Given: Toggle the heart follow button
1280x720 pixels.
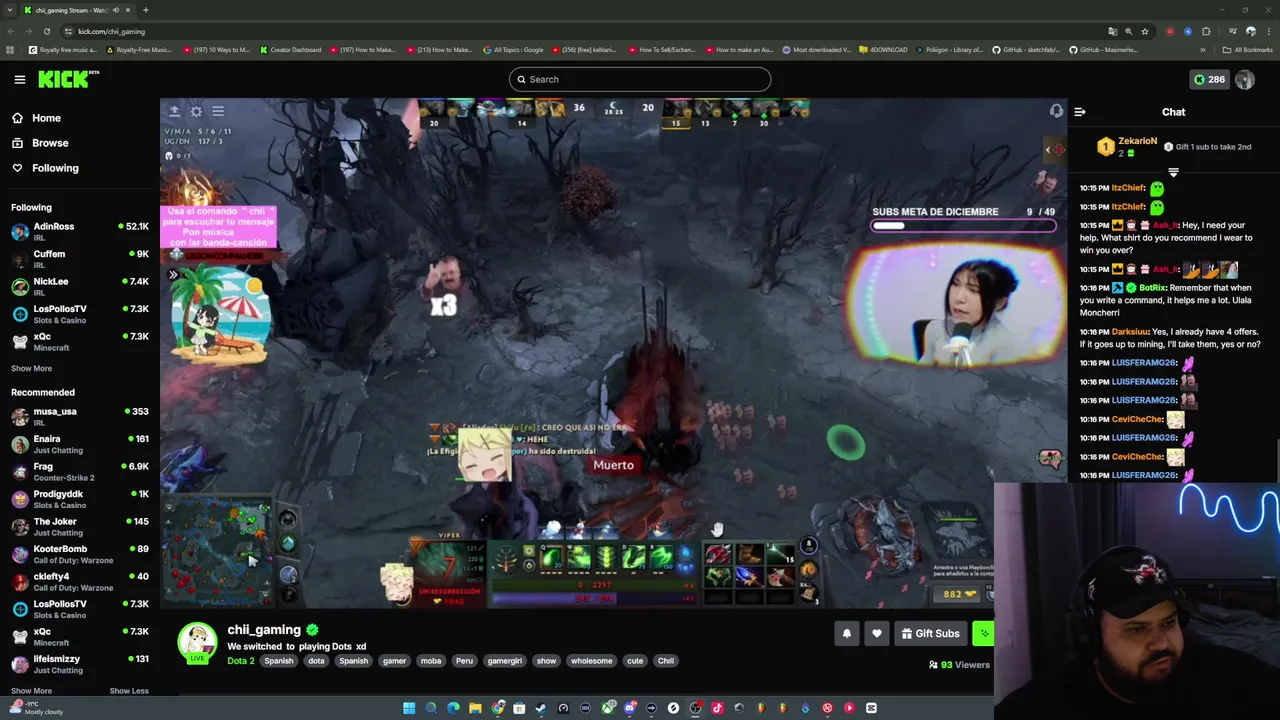Looking at the screenshot, I should pos(876,633).
